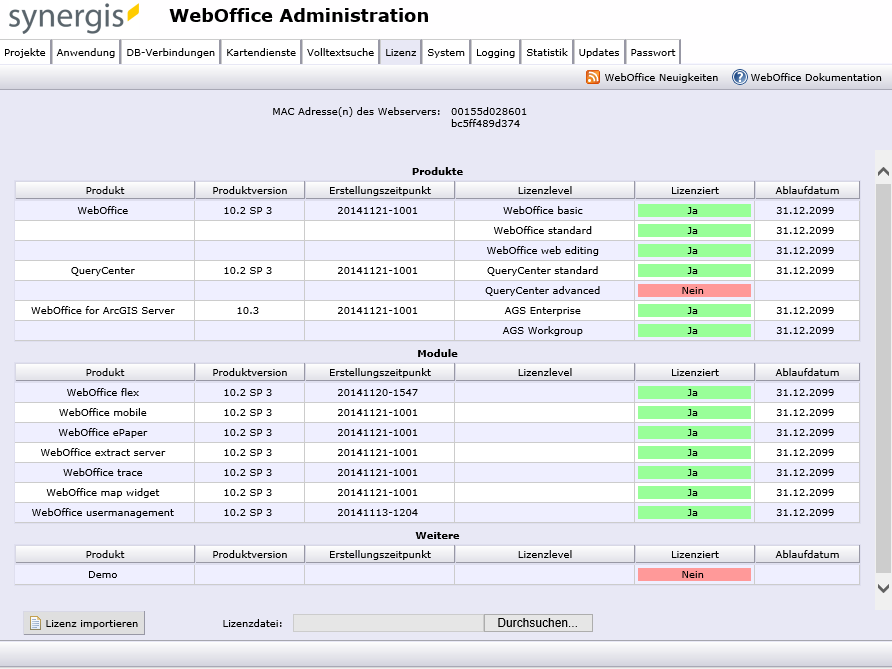Switch to the Projekte tab
Screen dimensions: 892x669
tap(25, 51)
